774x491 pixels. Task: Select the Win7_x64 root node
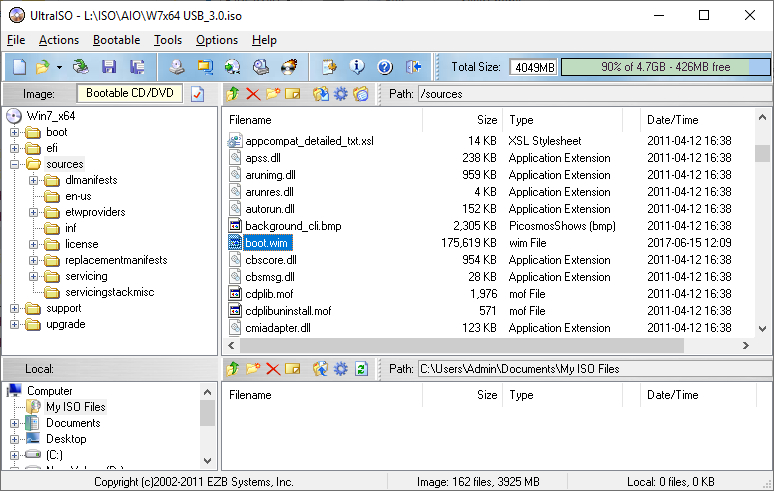pyautogui.click(x=51, y=116)
